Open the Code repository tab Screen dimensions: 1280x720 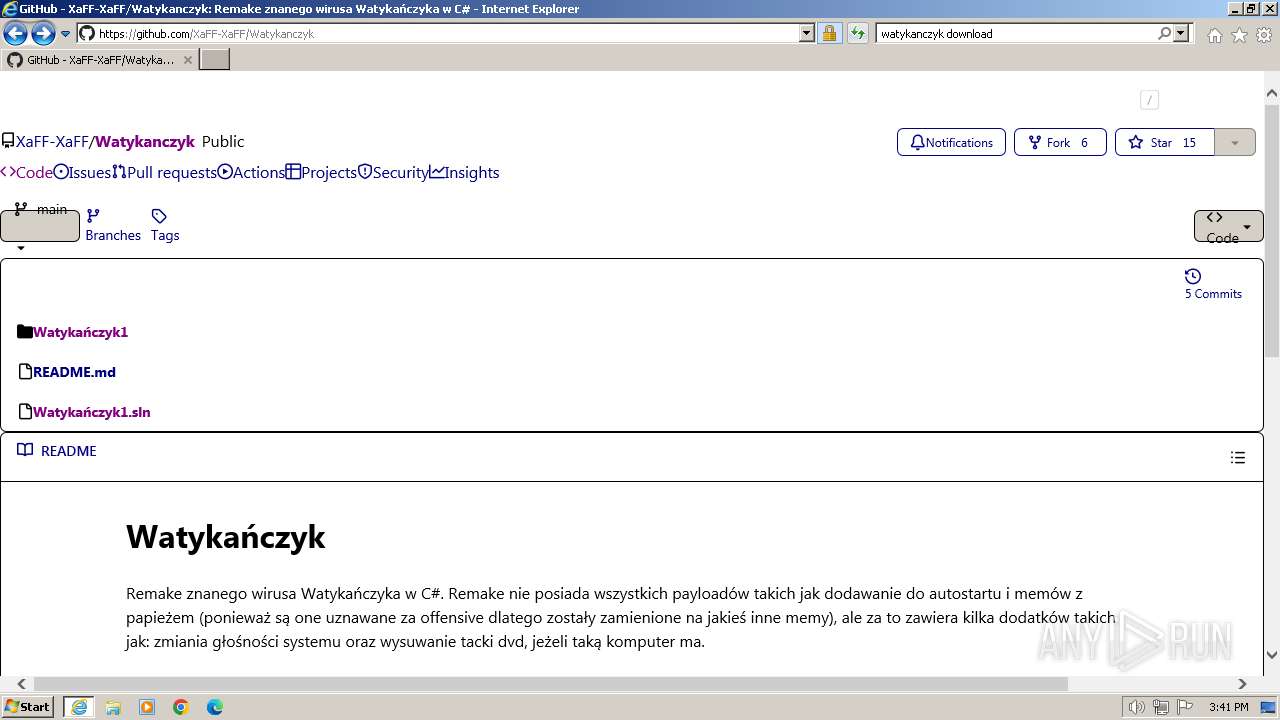pyautogui.click(x=26, y=172)
